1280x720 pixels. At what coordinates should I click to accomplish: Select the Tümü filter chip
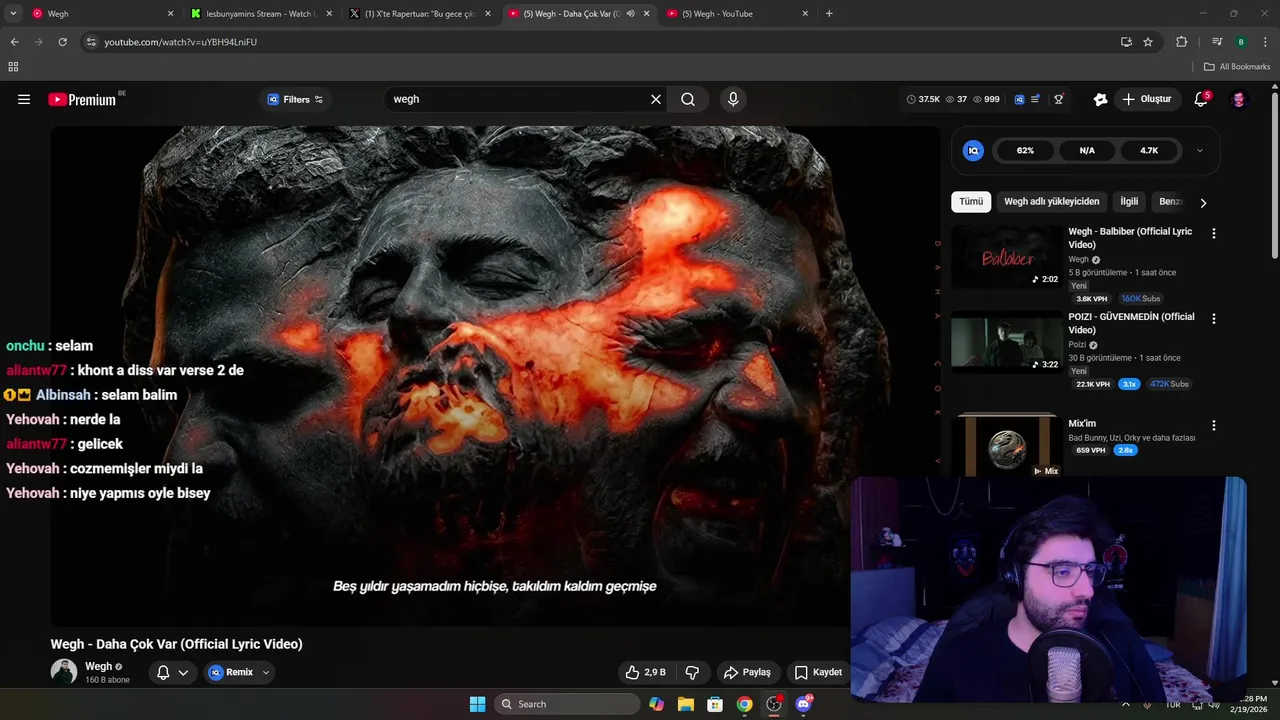pyautogui.click(x=971, y=201)
